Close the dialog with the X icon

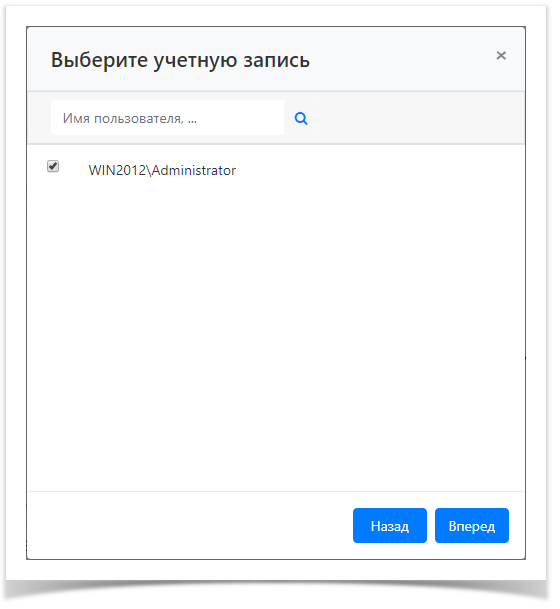(501, 56)
